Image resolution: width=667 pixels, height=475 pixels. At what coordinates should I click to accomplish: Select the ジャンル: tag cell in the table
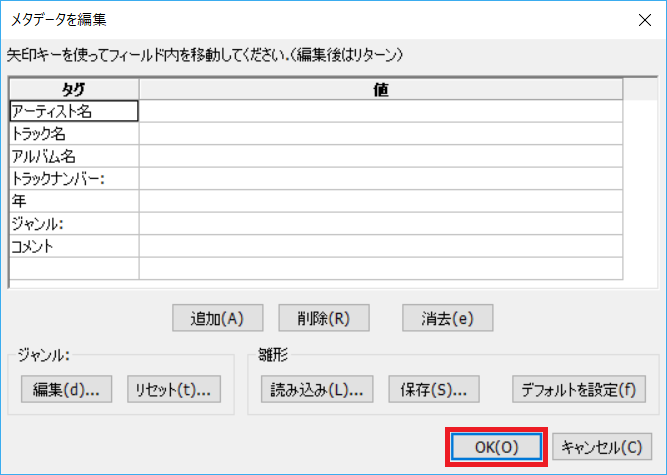(74, 223)
